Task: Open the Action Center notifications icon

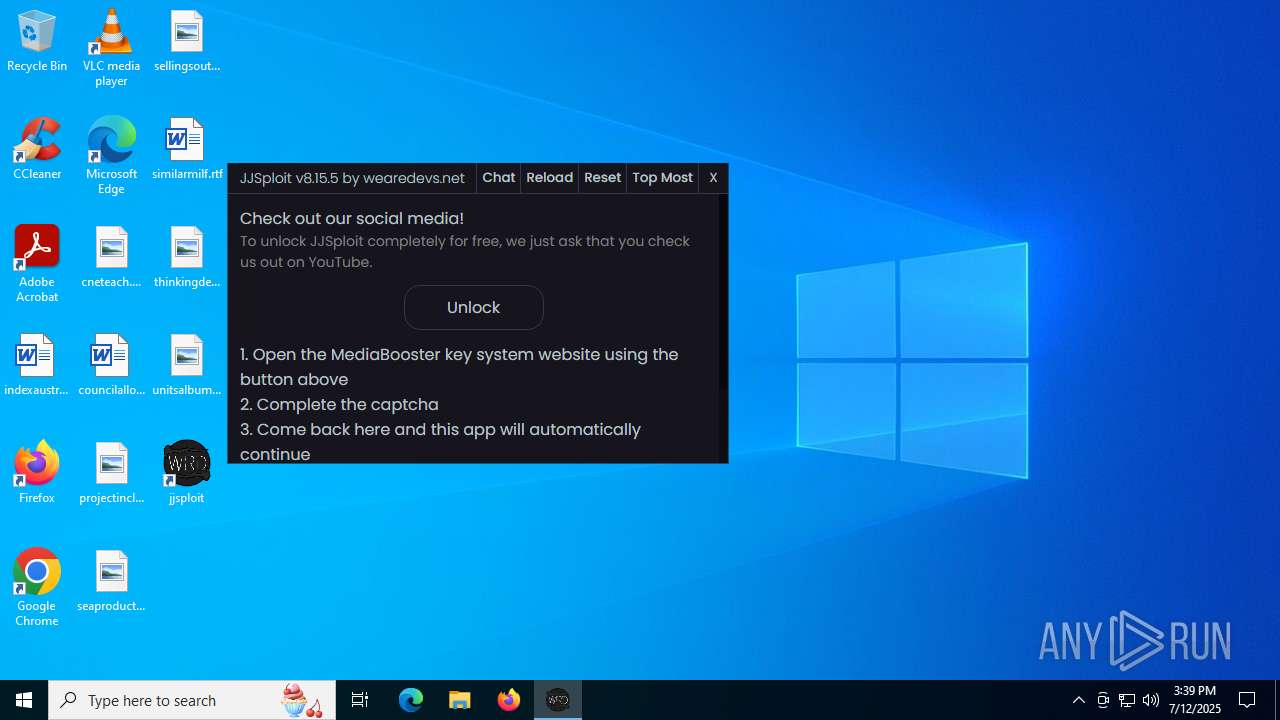Action: click(x=1248, y=700)
